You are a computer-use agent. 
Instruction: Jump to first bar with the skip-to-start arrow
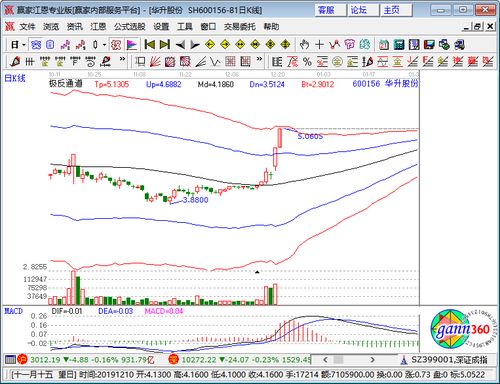tap(150, 44)
